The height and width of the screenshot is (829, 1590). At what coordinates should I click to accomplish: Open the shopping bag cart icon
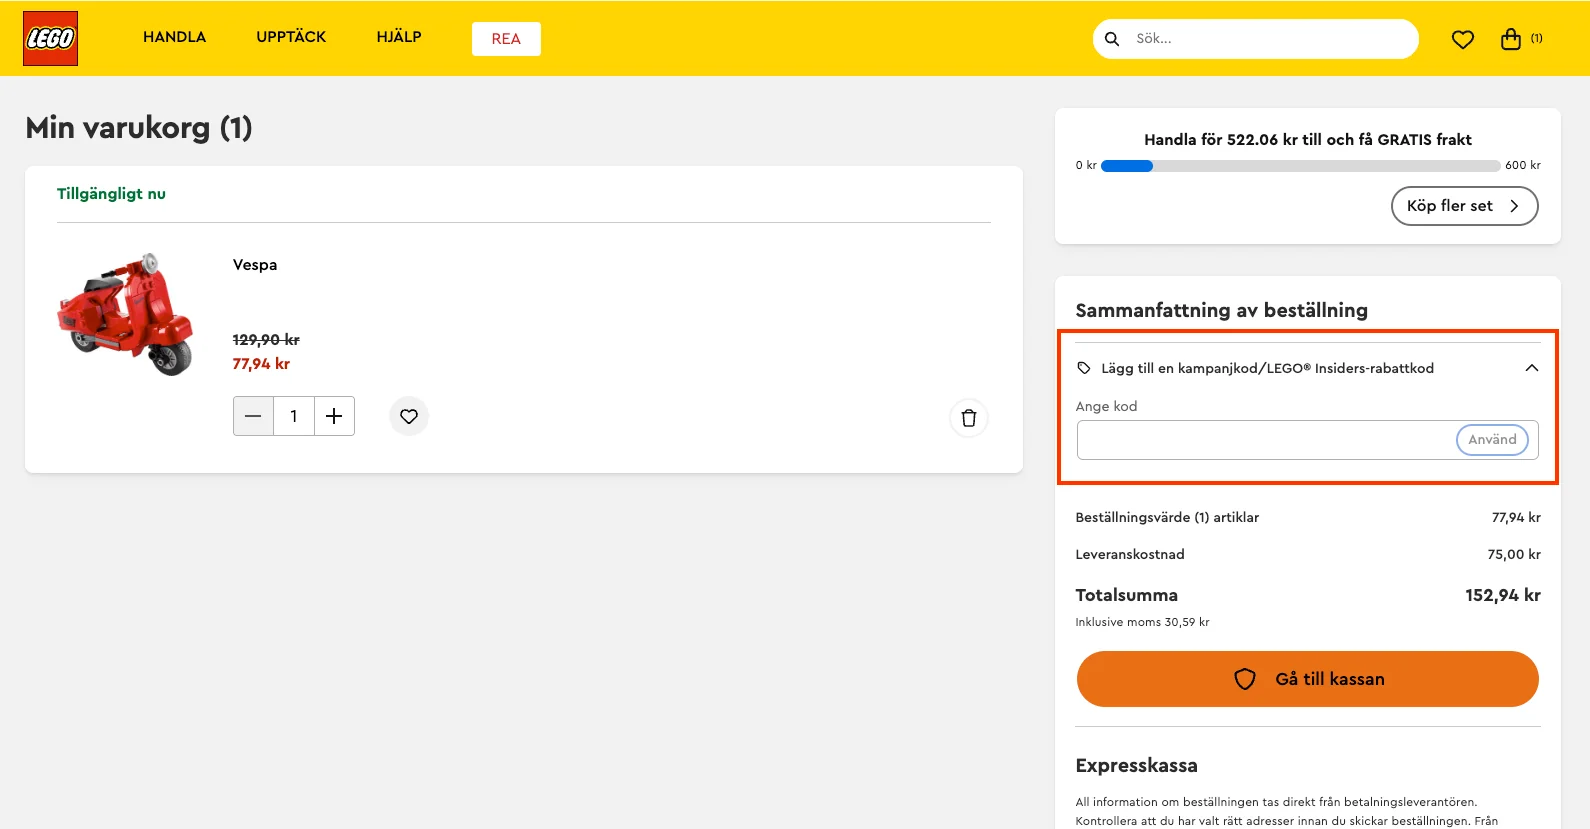[1511, 39]
